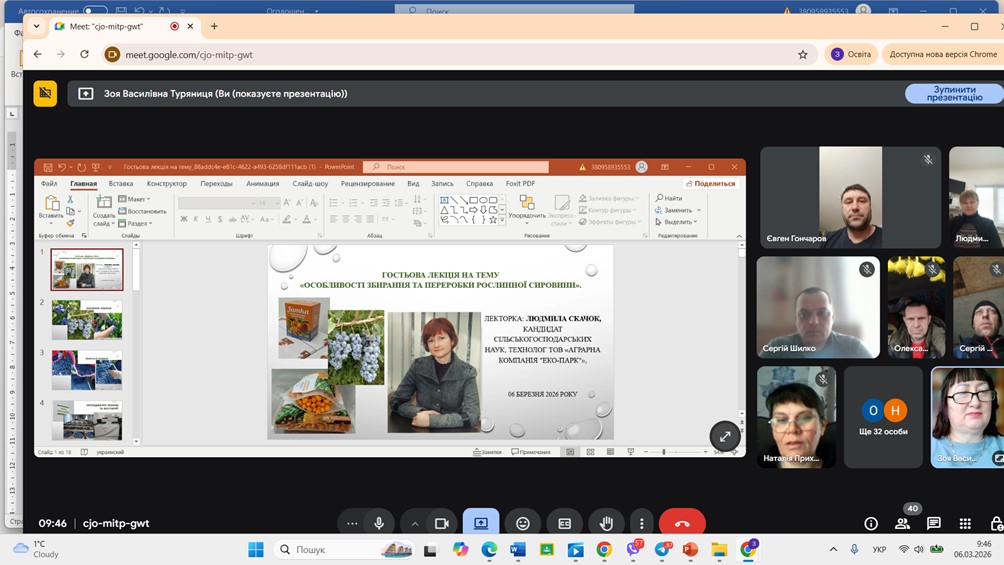
Task: Leave the call with red hang-up button
Action: pos(682,523)
